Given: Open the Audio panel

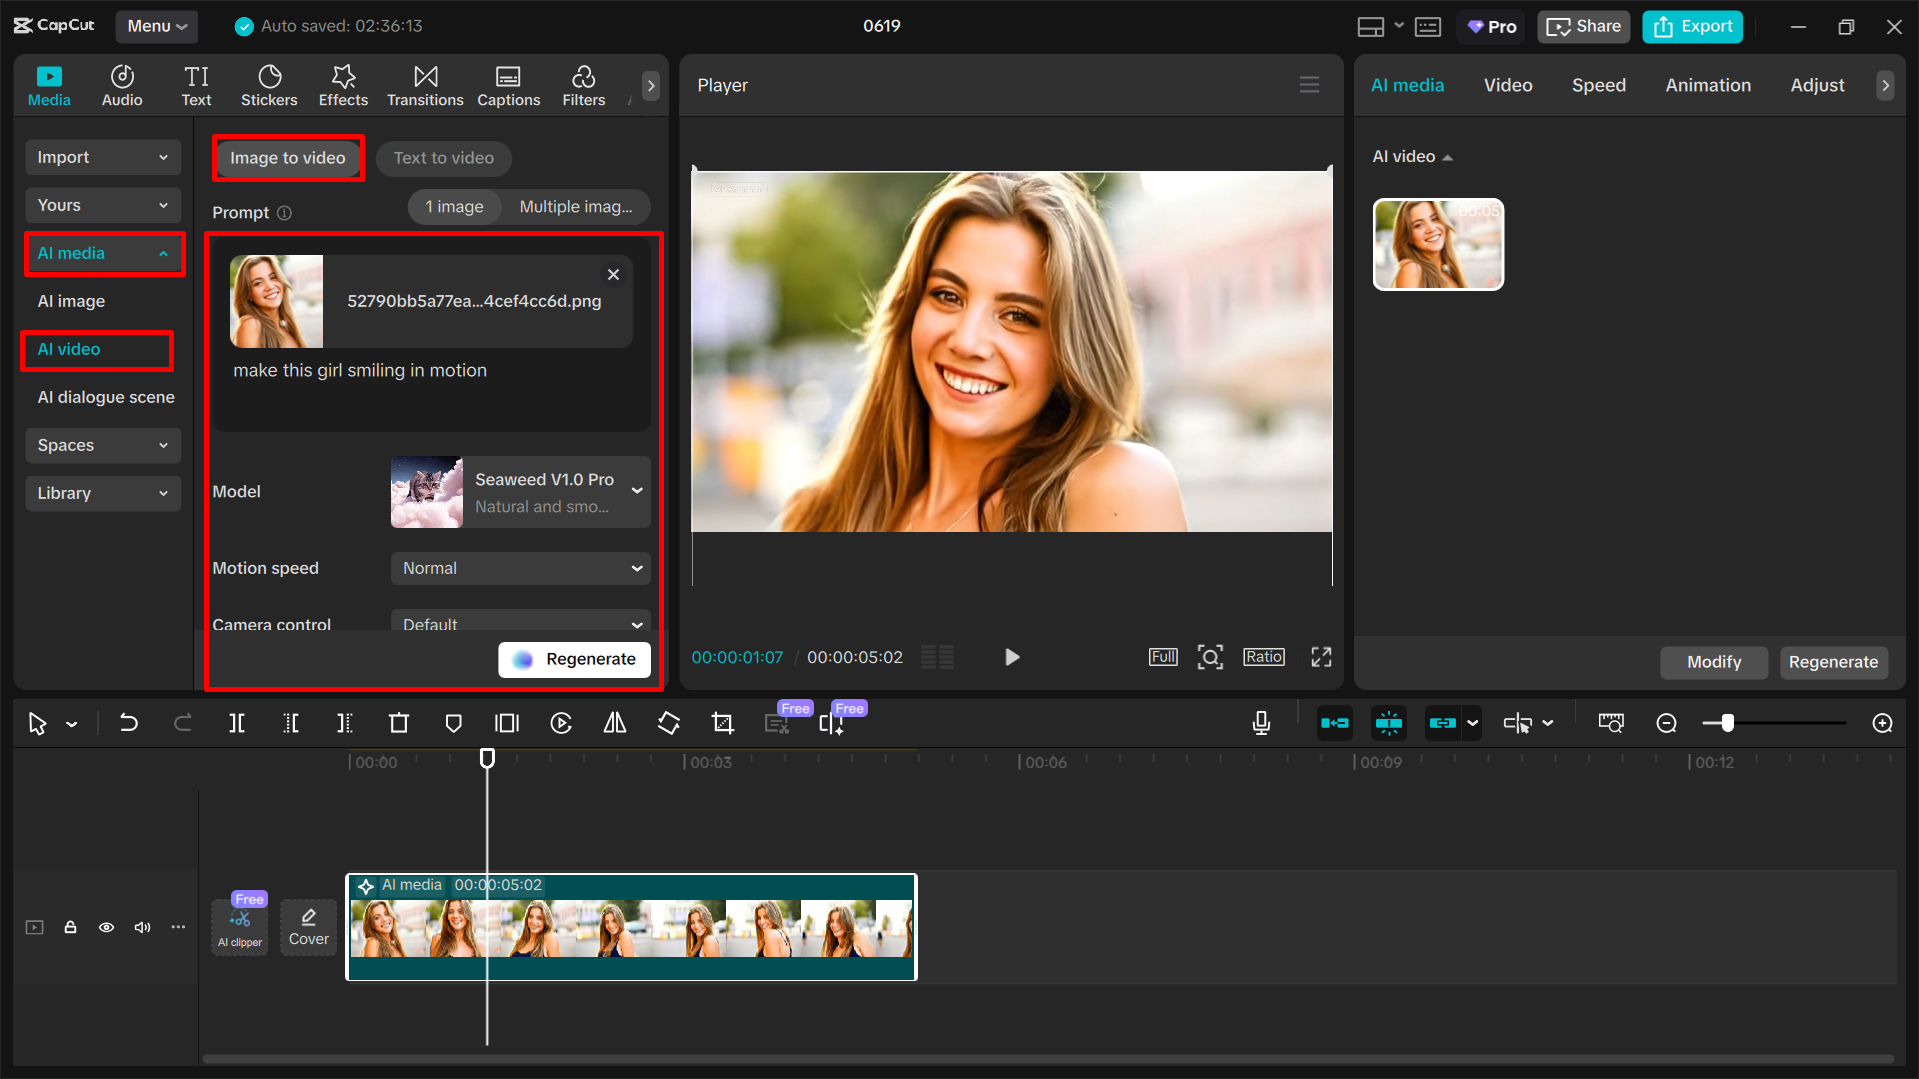Looking at the screenshot, I should pos(122,86).
